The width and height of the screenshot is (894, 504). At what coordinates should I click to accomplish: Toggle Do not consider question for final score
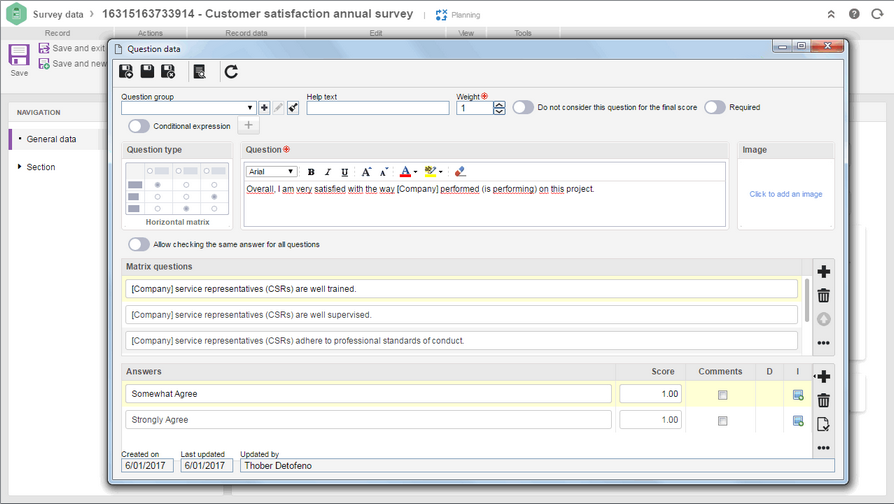(x=523, y=107)
